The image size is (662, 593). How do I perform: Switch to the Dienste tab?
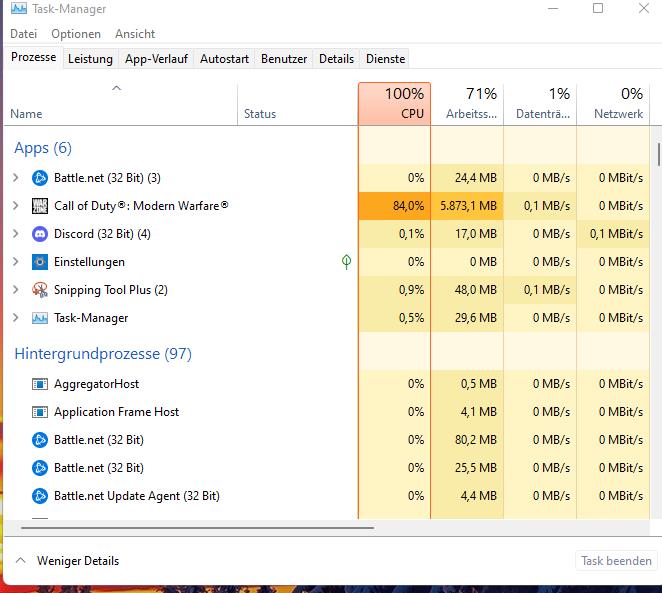(385, 59)
